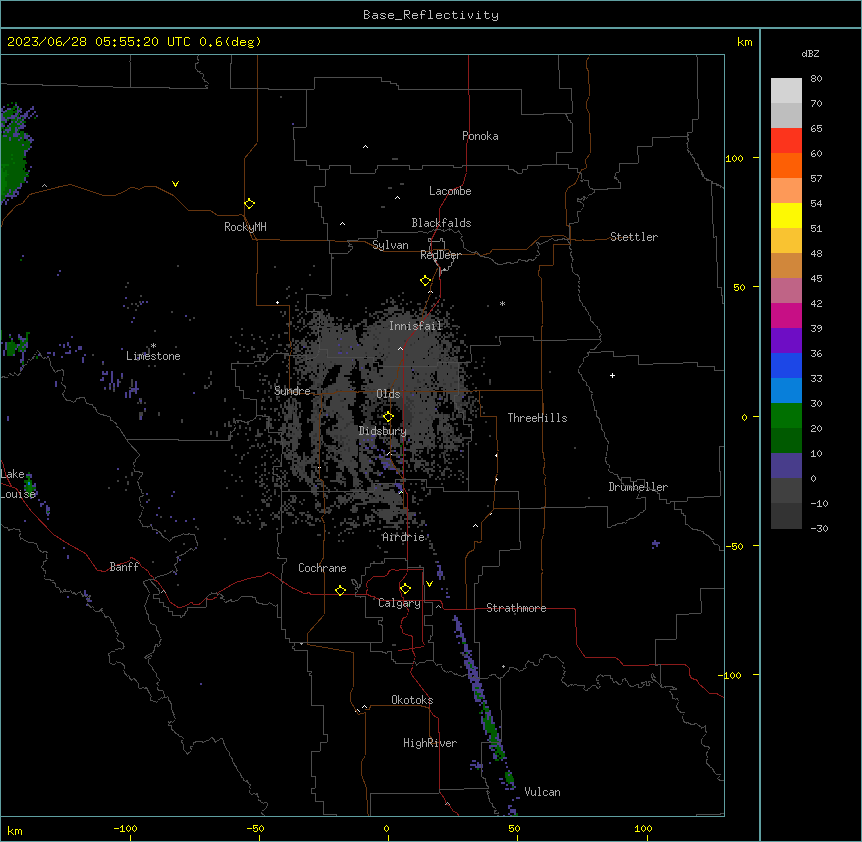Click the yellow marker near RockyMH
Image resolution: width=862 pixels, height=842 pixels.
click(250, 204)
